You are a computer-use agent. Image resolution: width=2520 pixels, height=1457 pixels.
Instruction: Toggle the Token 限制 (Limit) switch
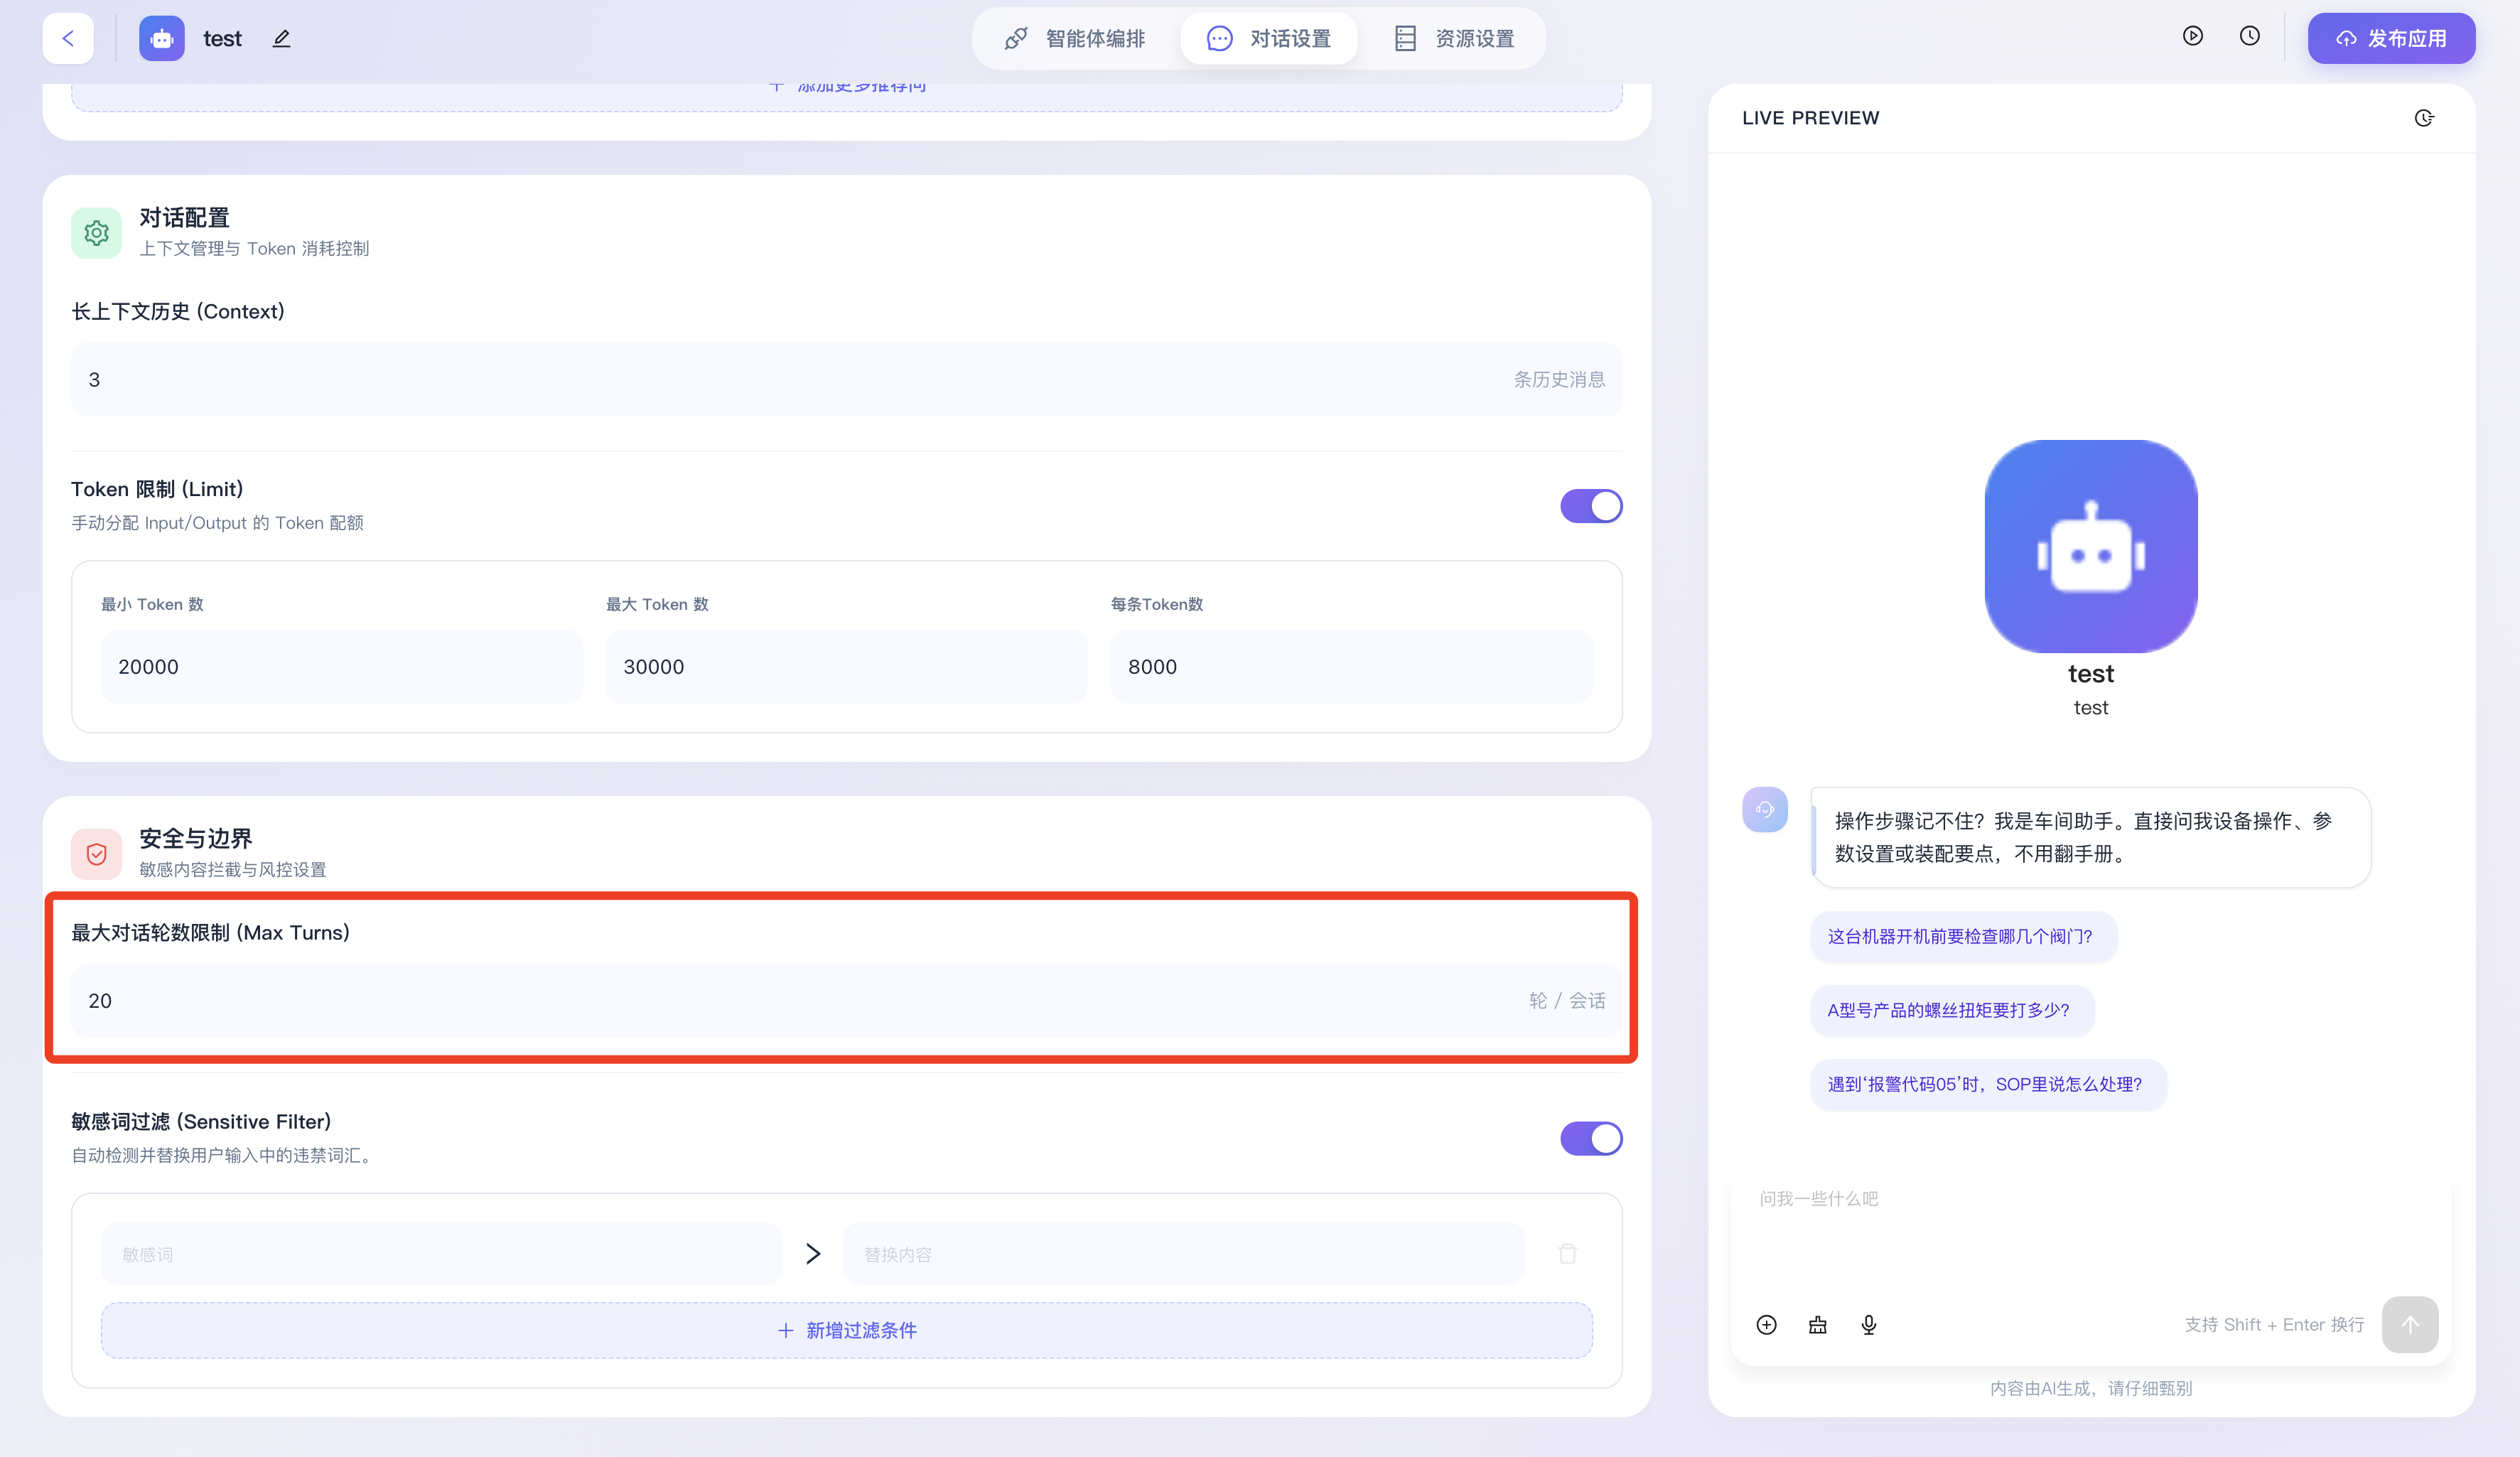(1590, 506)
